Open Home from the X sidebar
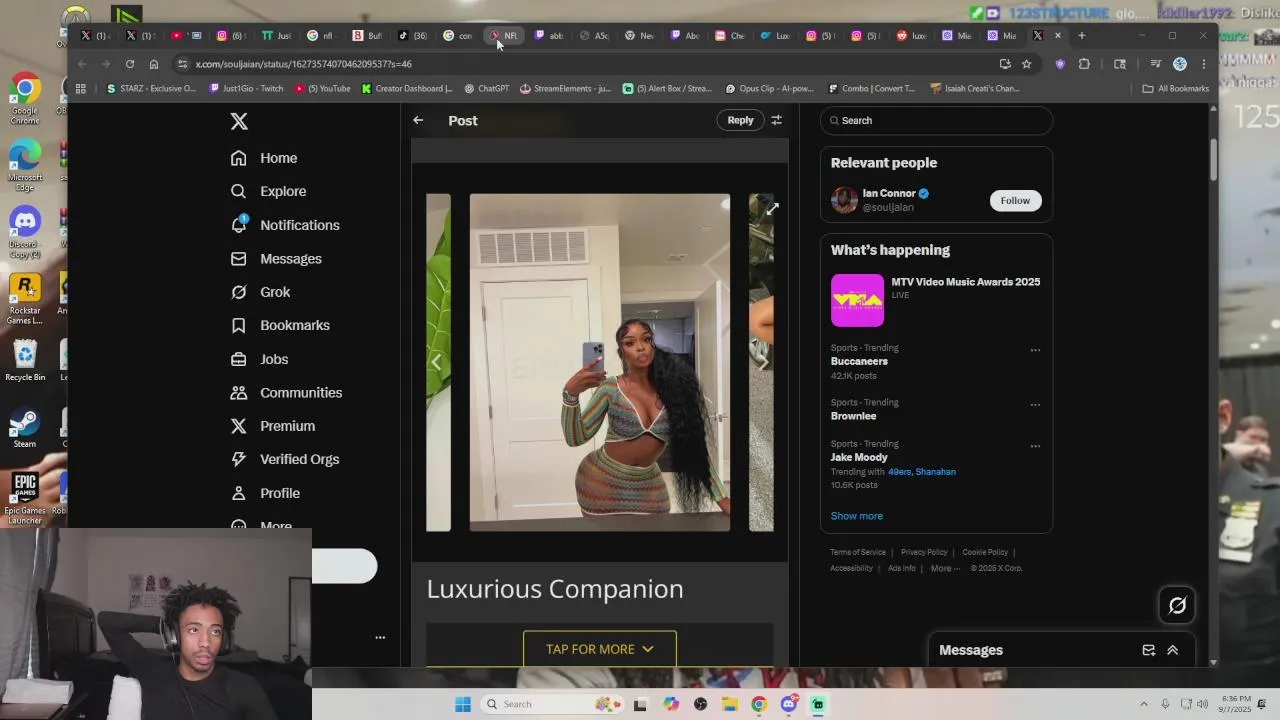This screenshot has width=1280, height=720. 264,158
